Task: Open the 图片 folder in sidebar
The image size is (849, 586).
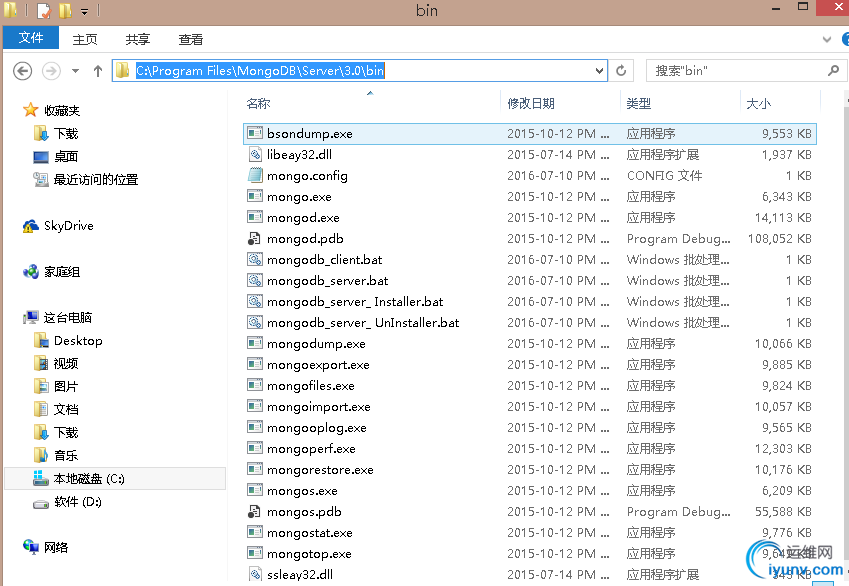Action: click(x=56, y=386)
